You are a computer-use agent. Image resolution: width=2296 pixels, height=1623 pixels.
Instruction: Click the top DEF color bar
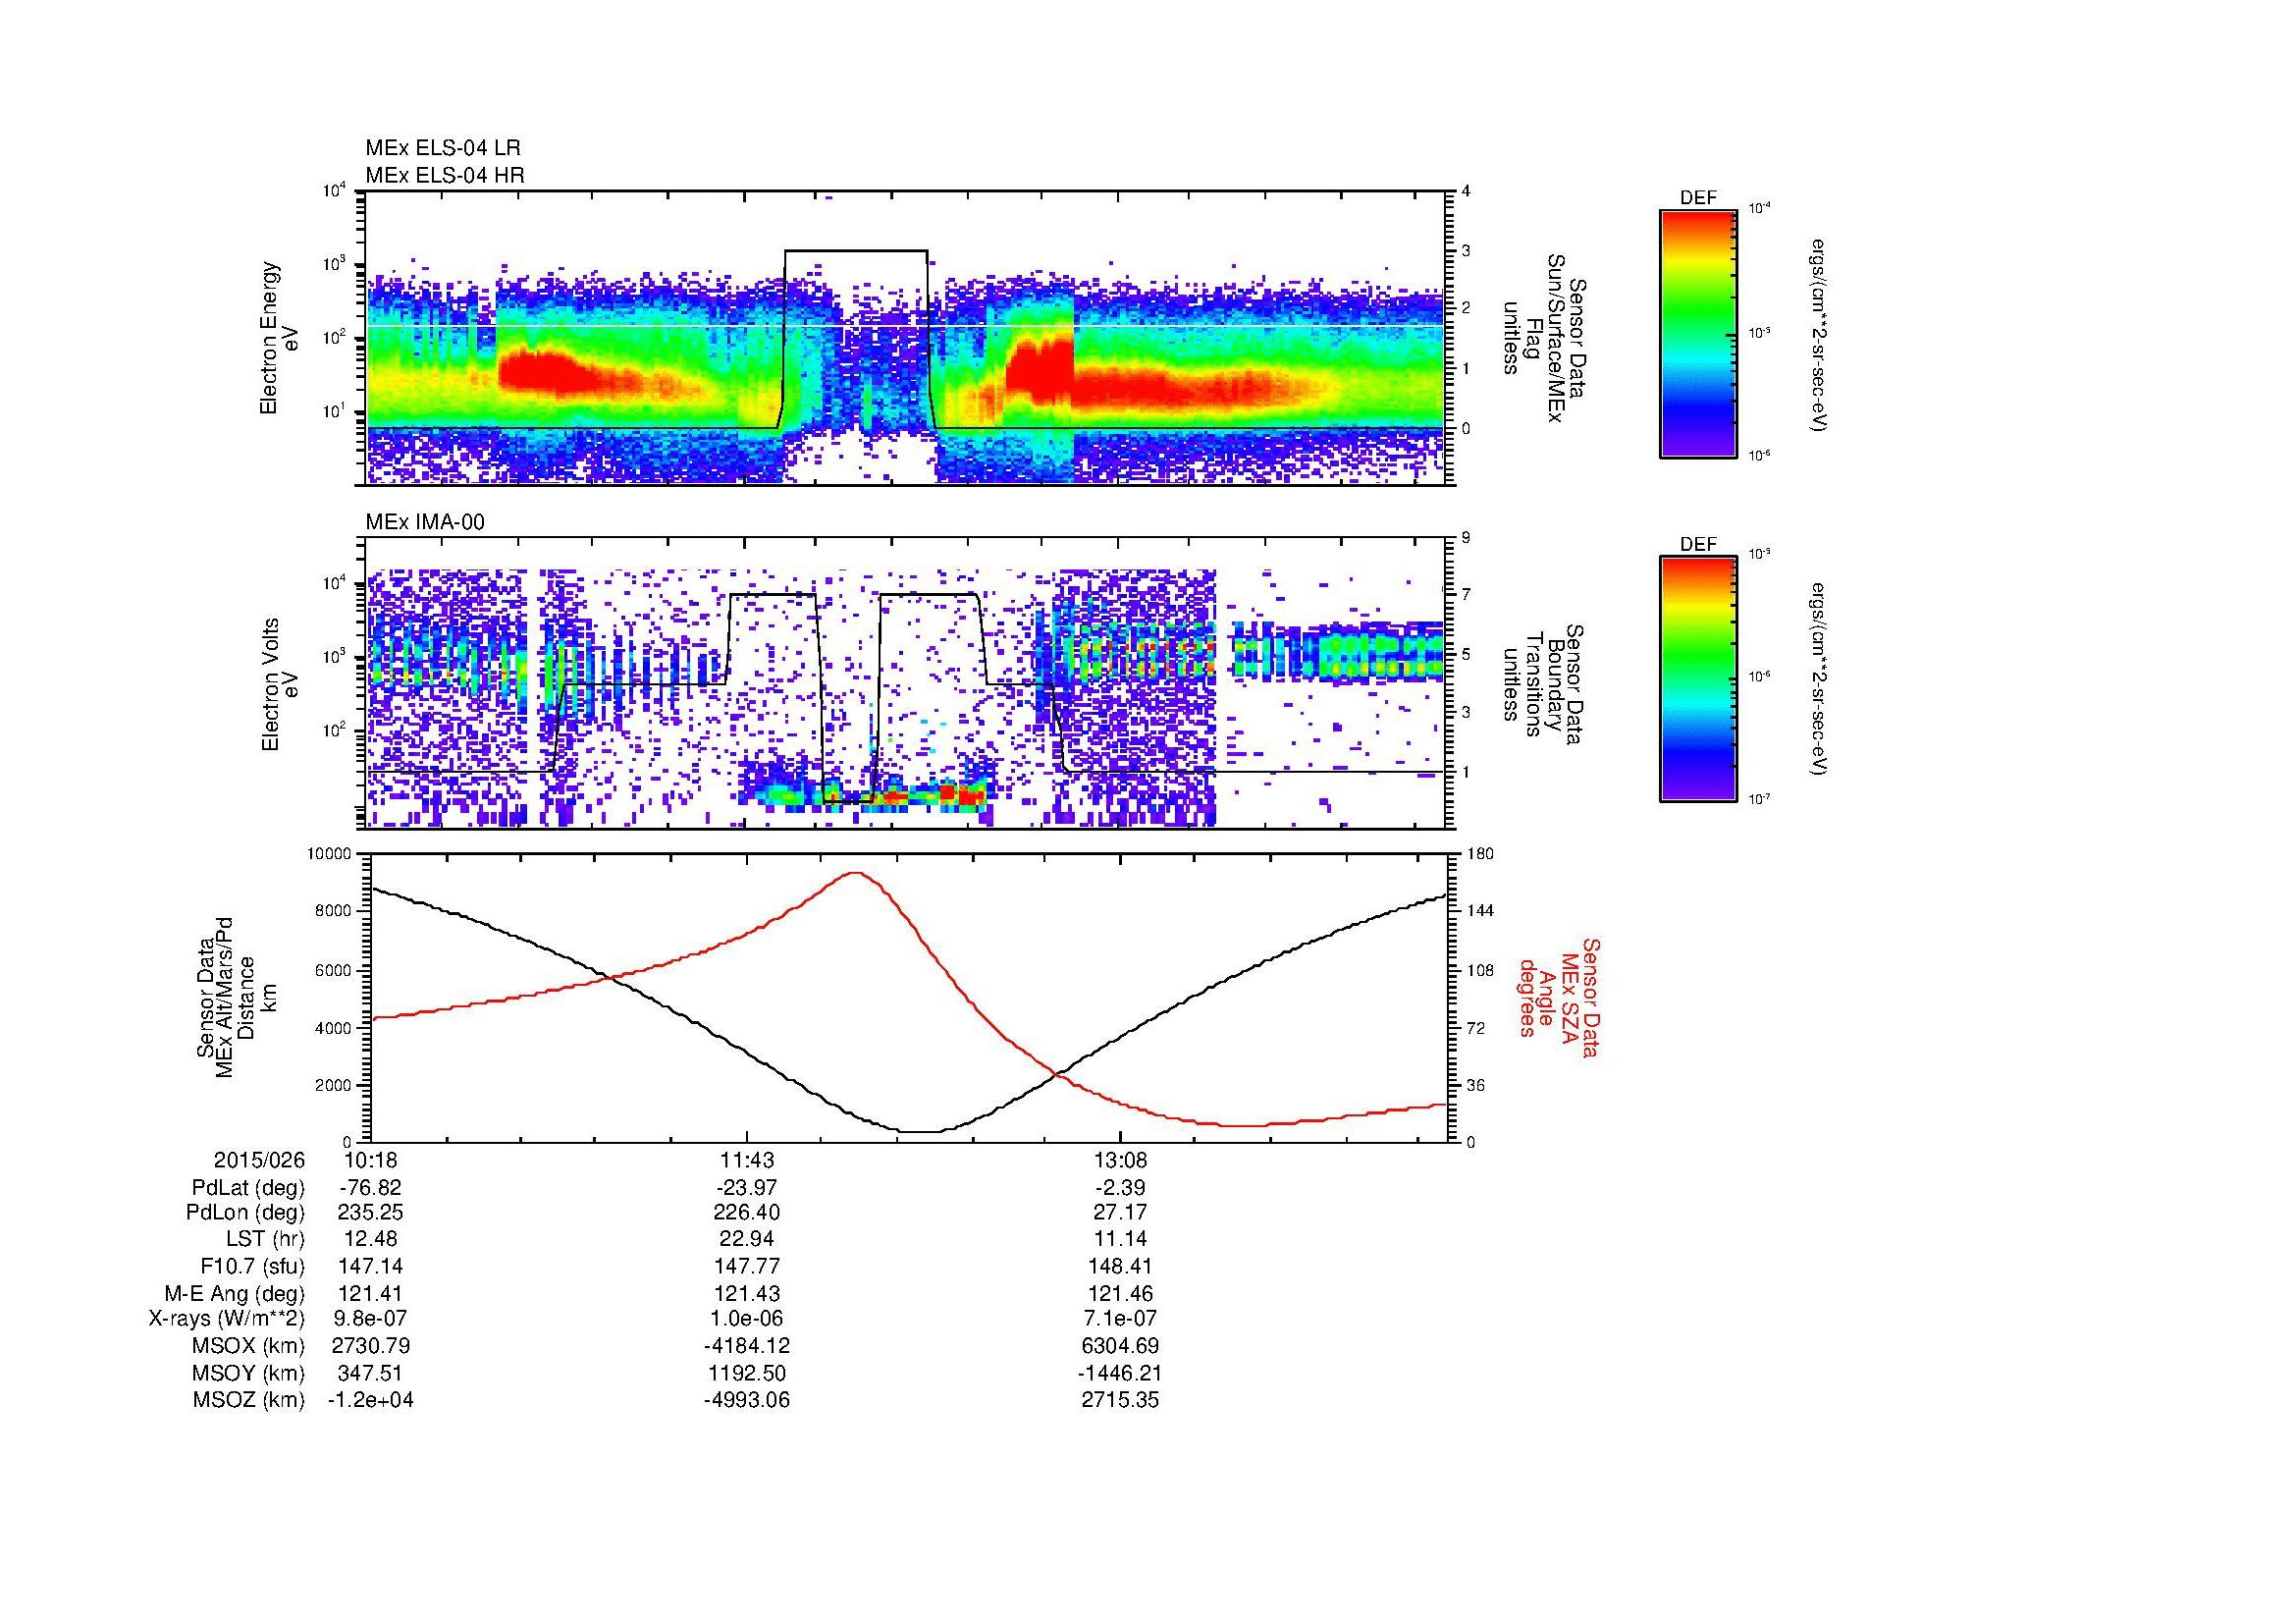[1698, 333]
